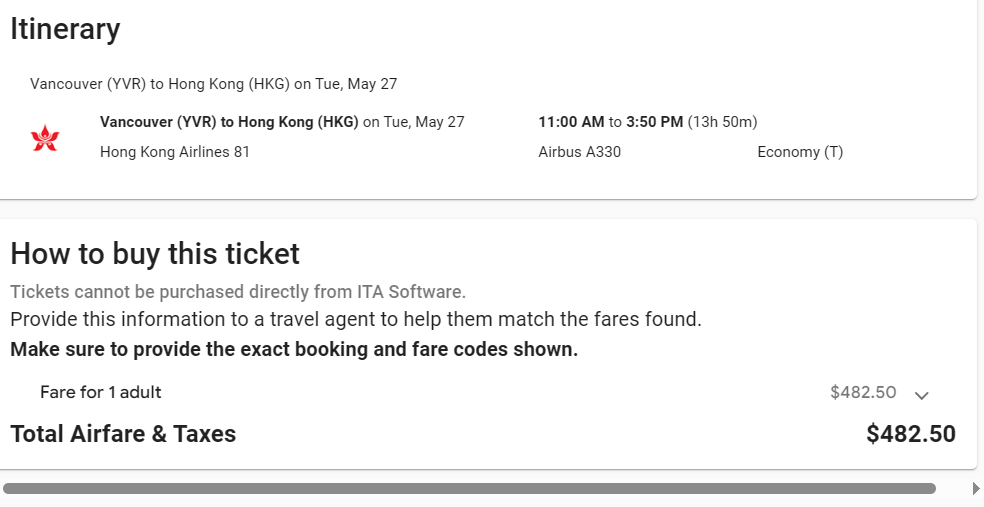Click the scroll right arrow
Viewport: 984px width, 507px height.
click(976, 489)
